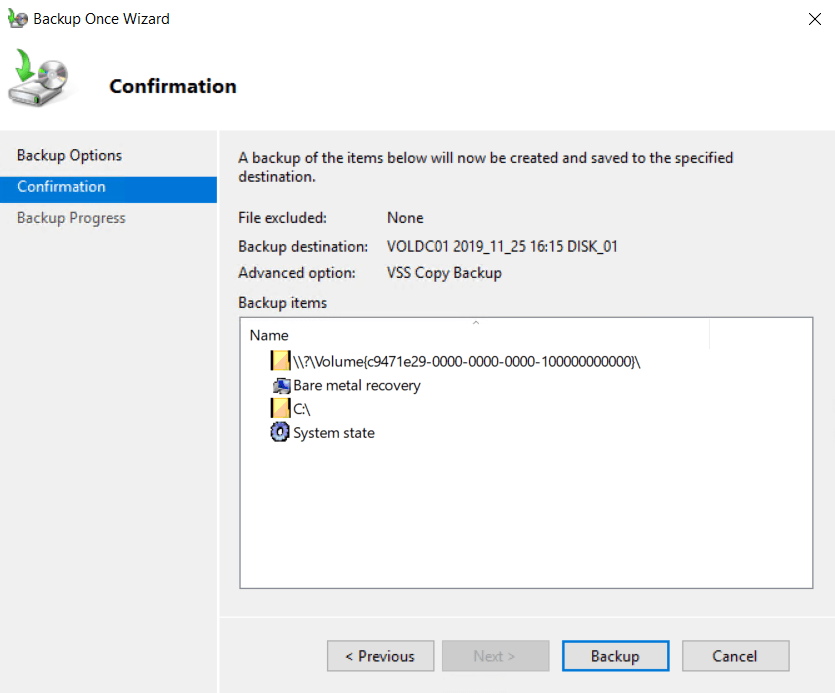This screenshot has width=835, height=693.
Task: Select the Bare metal recovery label
Action: [356, 385]
